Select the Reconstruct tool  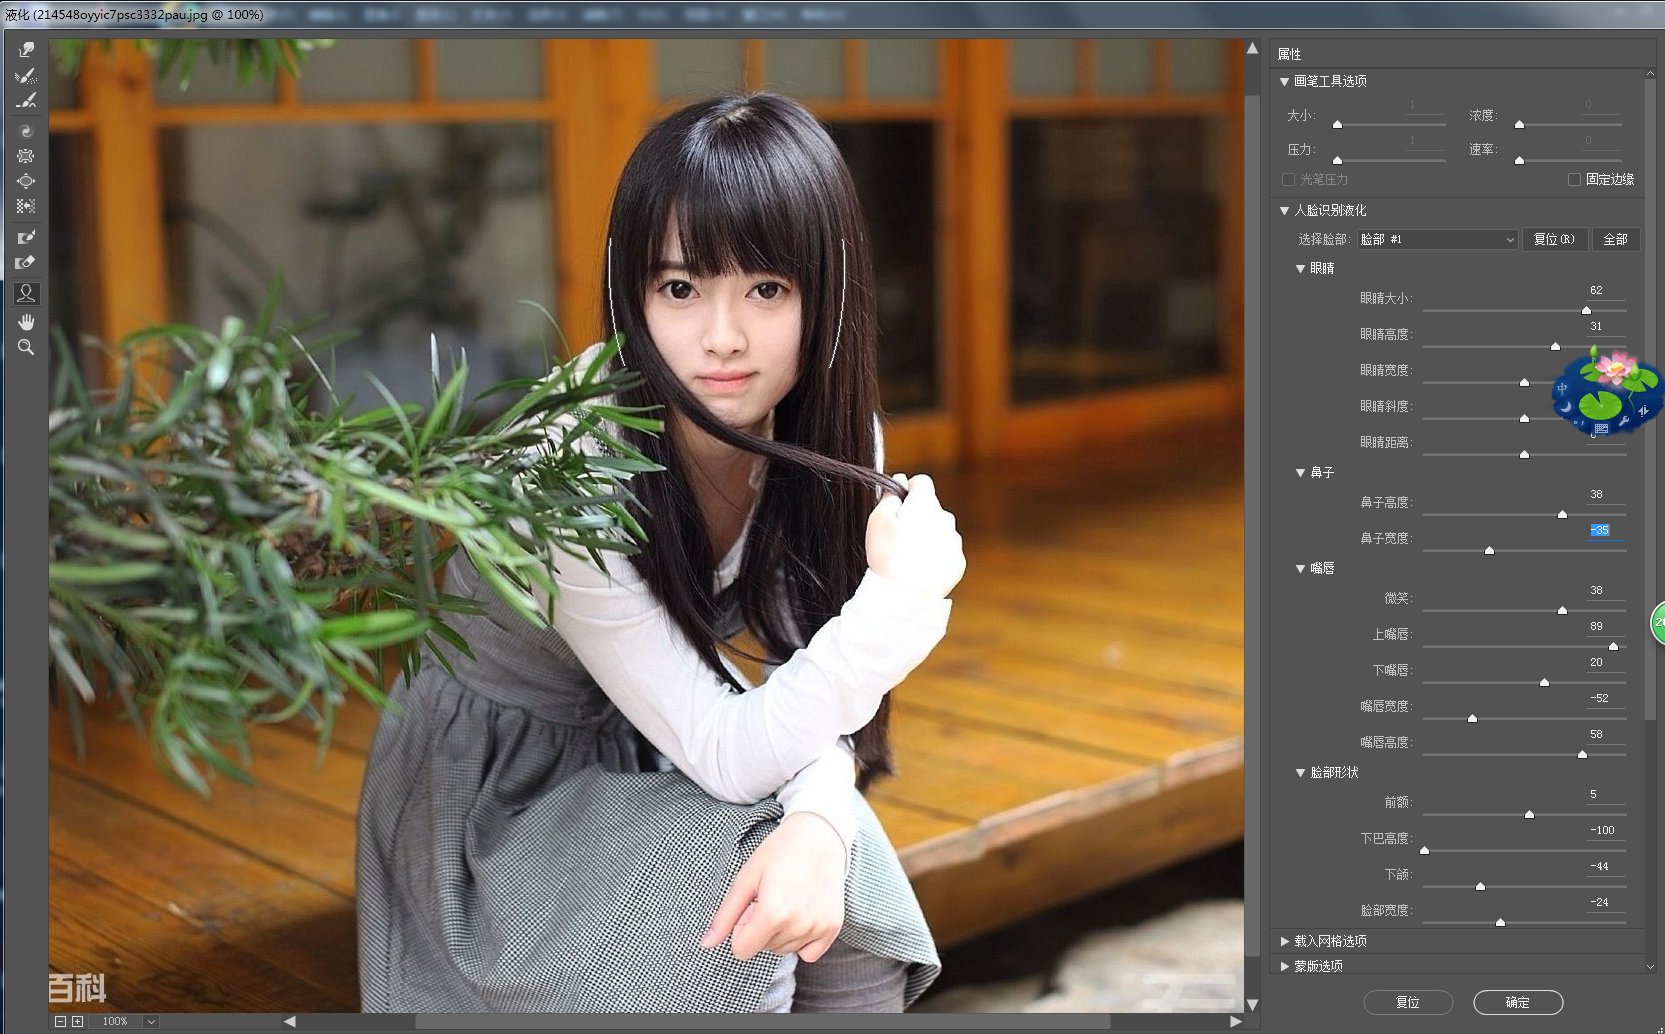click(26, 76)
